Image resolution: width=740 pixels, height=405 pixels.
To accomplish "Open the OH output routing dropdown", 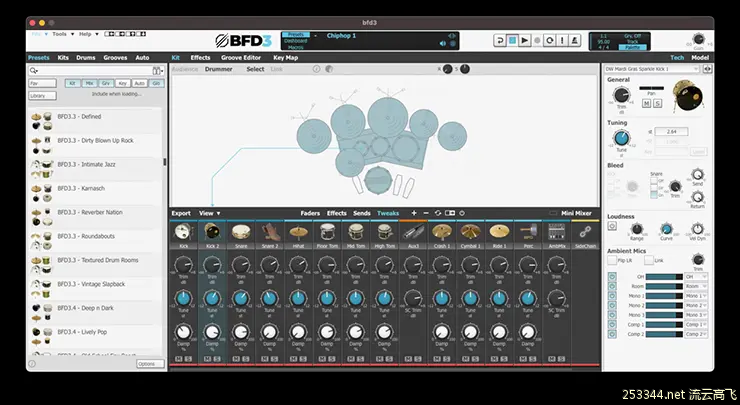I will coord(696,277).
